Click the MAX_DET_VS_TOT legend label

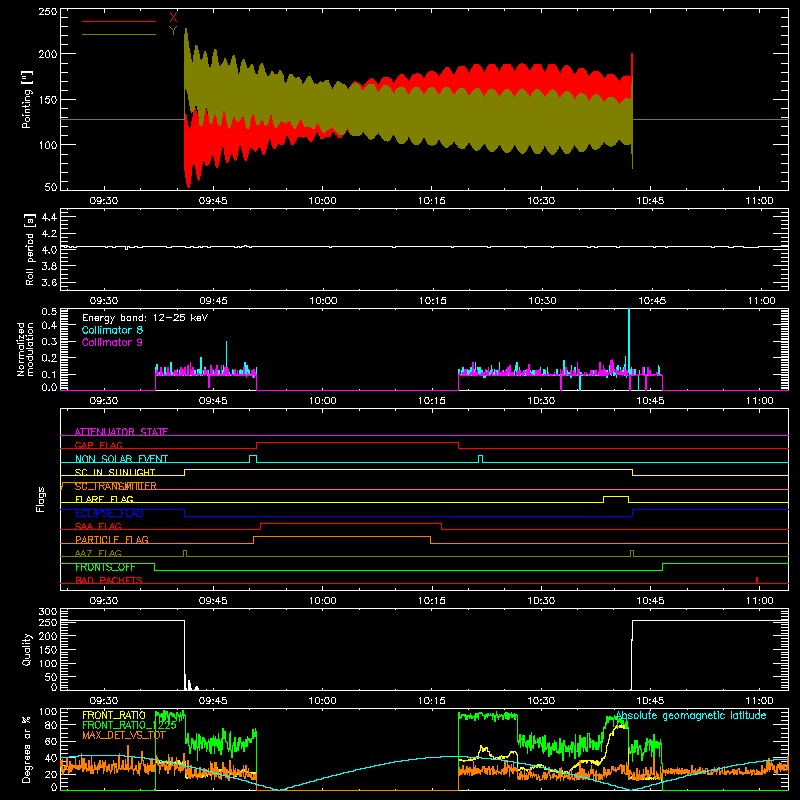coord(124,735)
